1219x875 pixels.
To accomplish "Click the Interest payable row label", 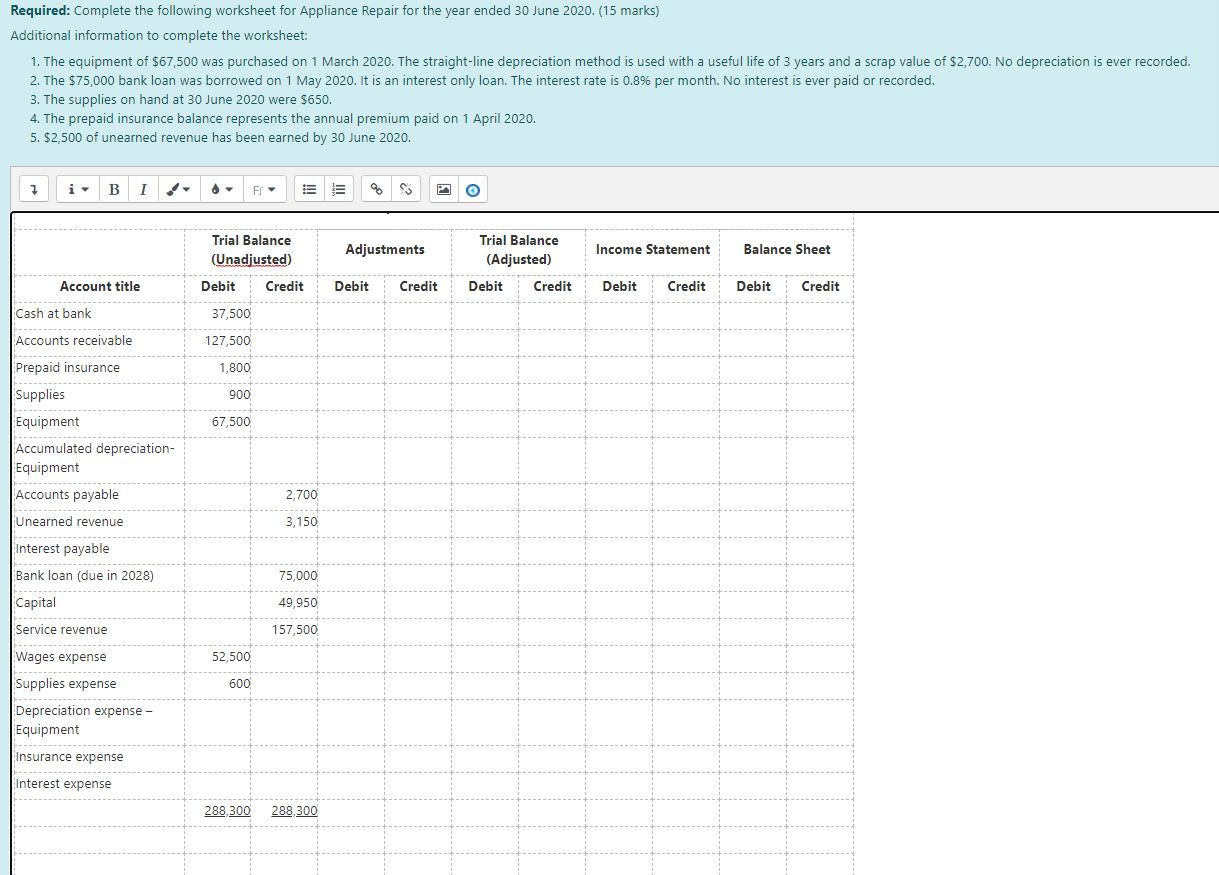I will (62, 549).
